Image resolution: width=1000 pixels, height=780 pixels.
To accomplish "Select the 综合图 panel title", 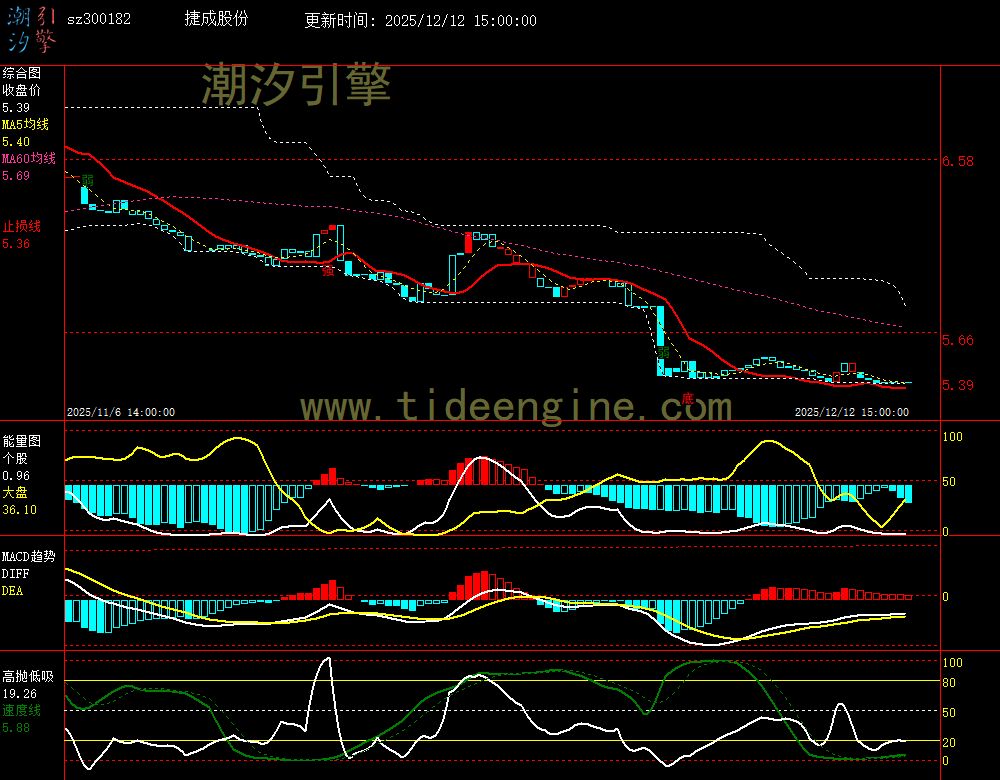I will (x=21, y=73).
